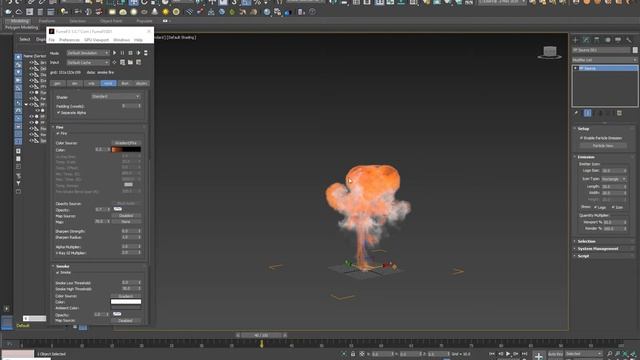The height and width of the screenshot is (360, 640).
Task: Toggle visibility of last Scene Explorer object
Action: pyautogui.click(x=31, y=140)
